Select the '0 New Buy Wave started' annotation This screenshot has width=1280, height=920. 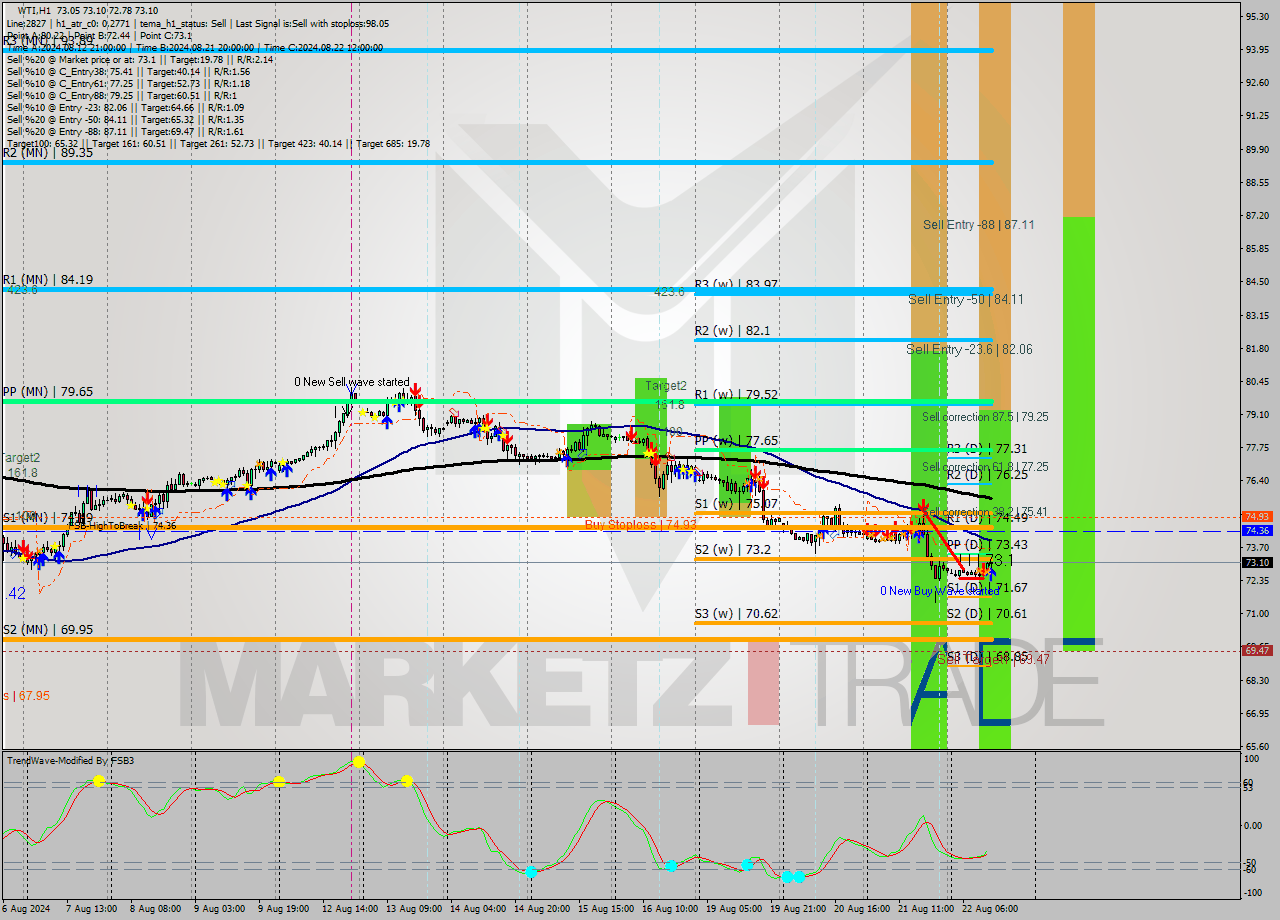939,591
